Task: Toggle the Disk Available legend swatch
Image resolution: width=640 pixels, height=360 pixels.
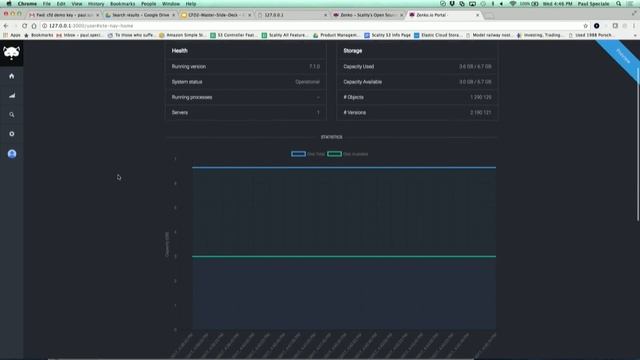Action: (334, 154)
